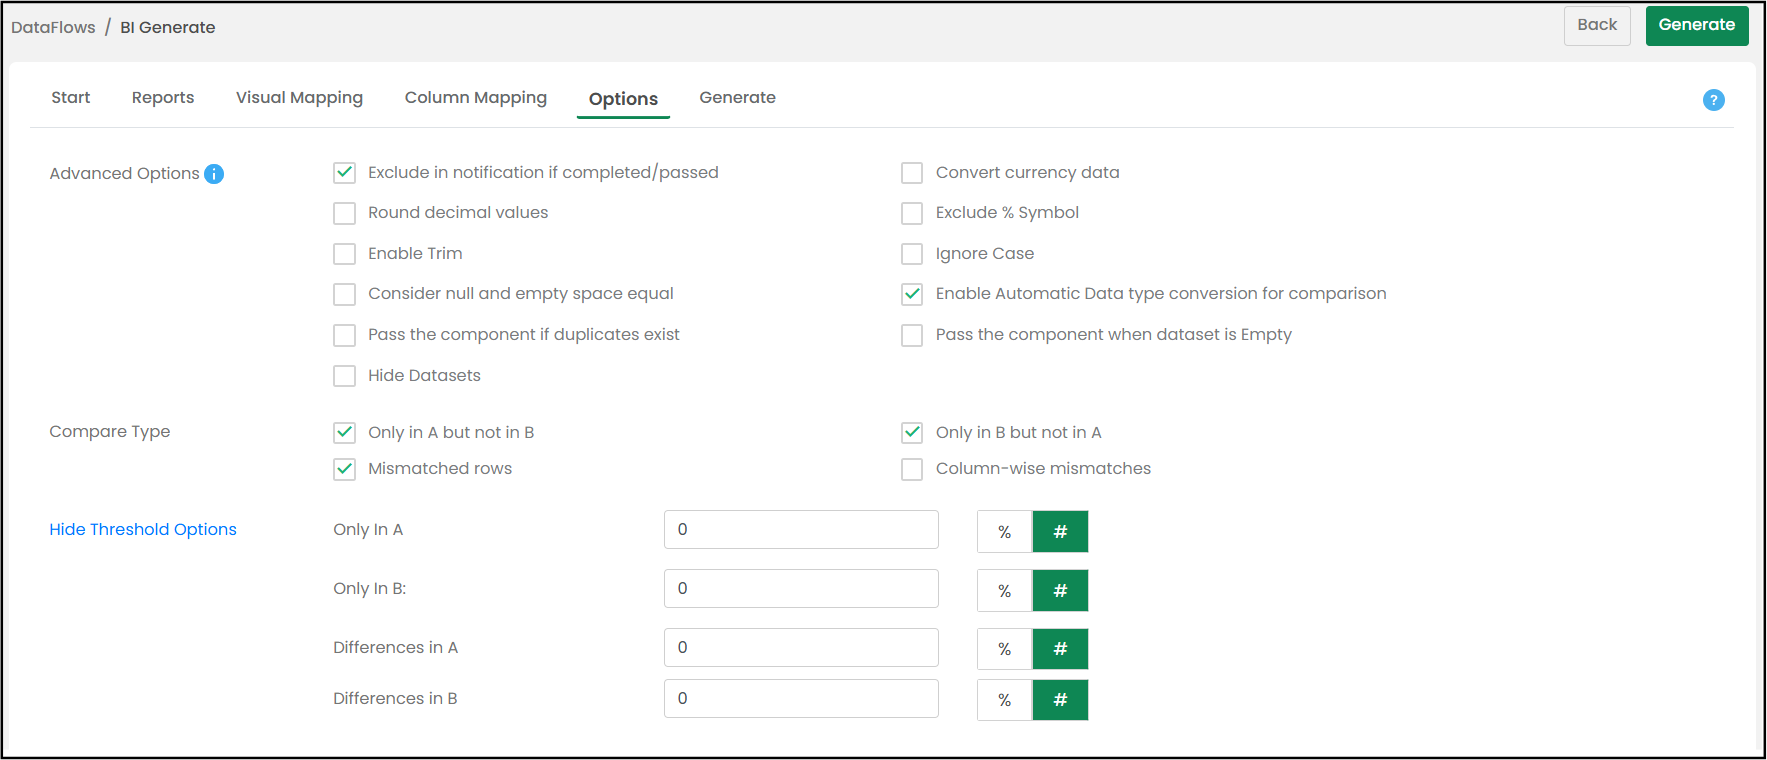Viewport: 1767px width, 760px height.
Task: Check the Hide Datasets option
Action: click(345, 376)
